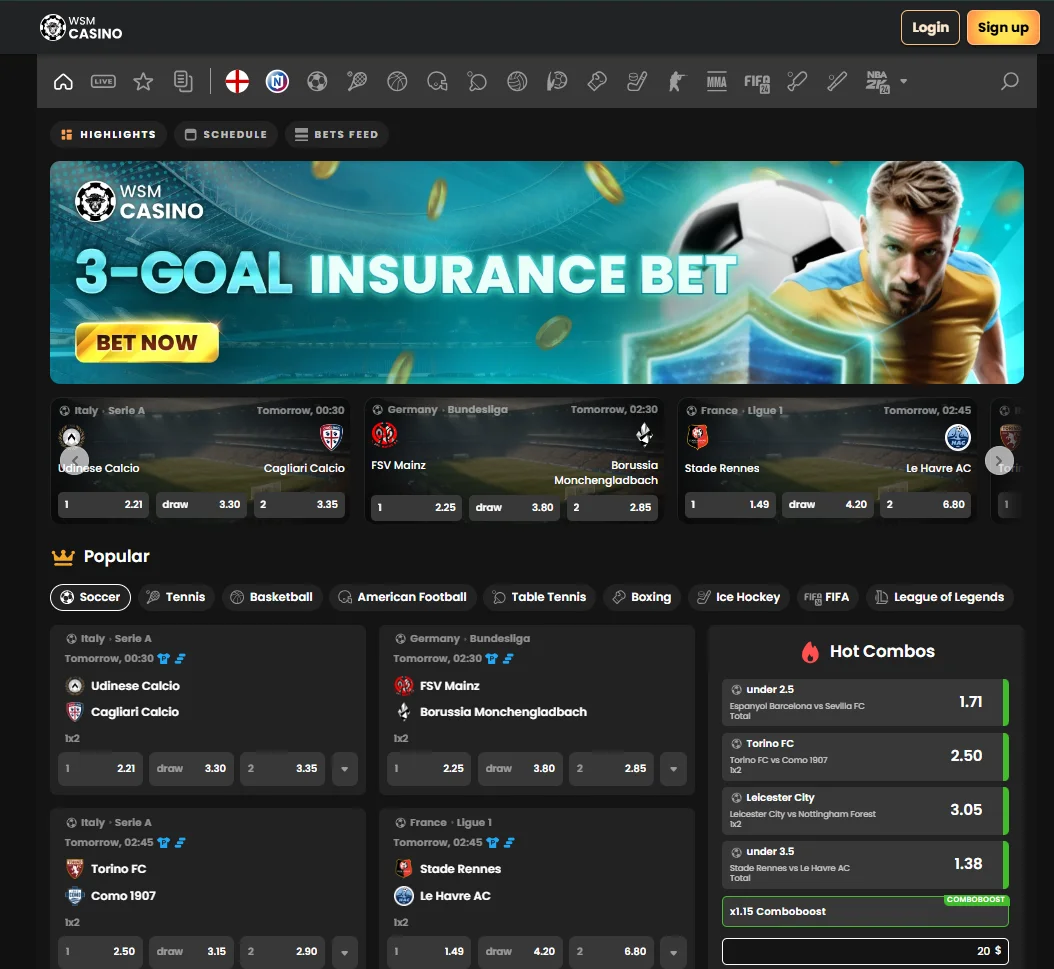This screenshot has height=969, width=1054.
Task: Click the Login button
Action: tap(930, 28)
